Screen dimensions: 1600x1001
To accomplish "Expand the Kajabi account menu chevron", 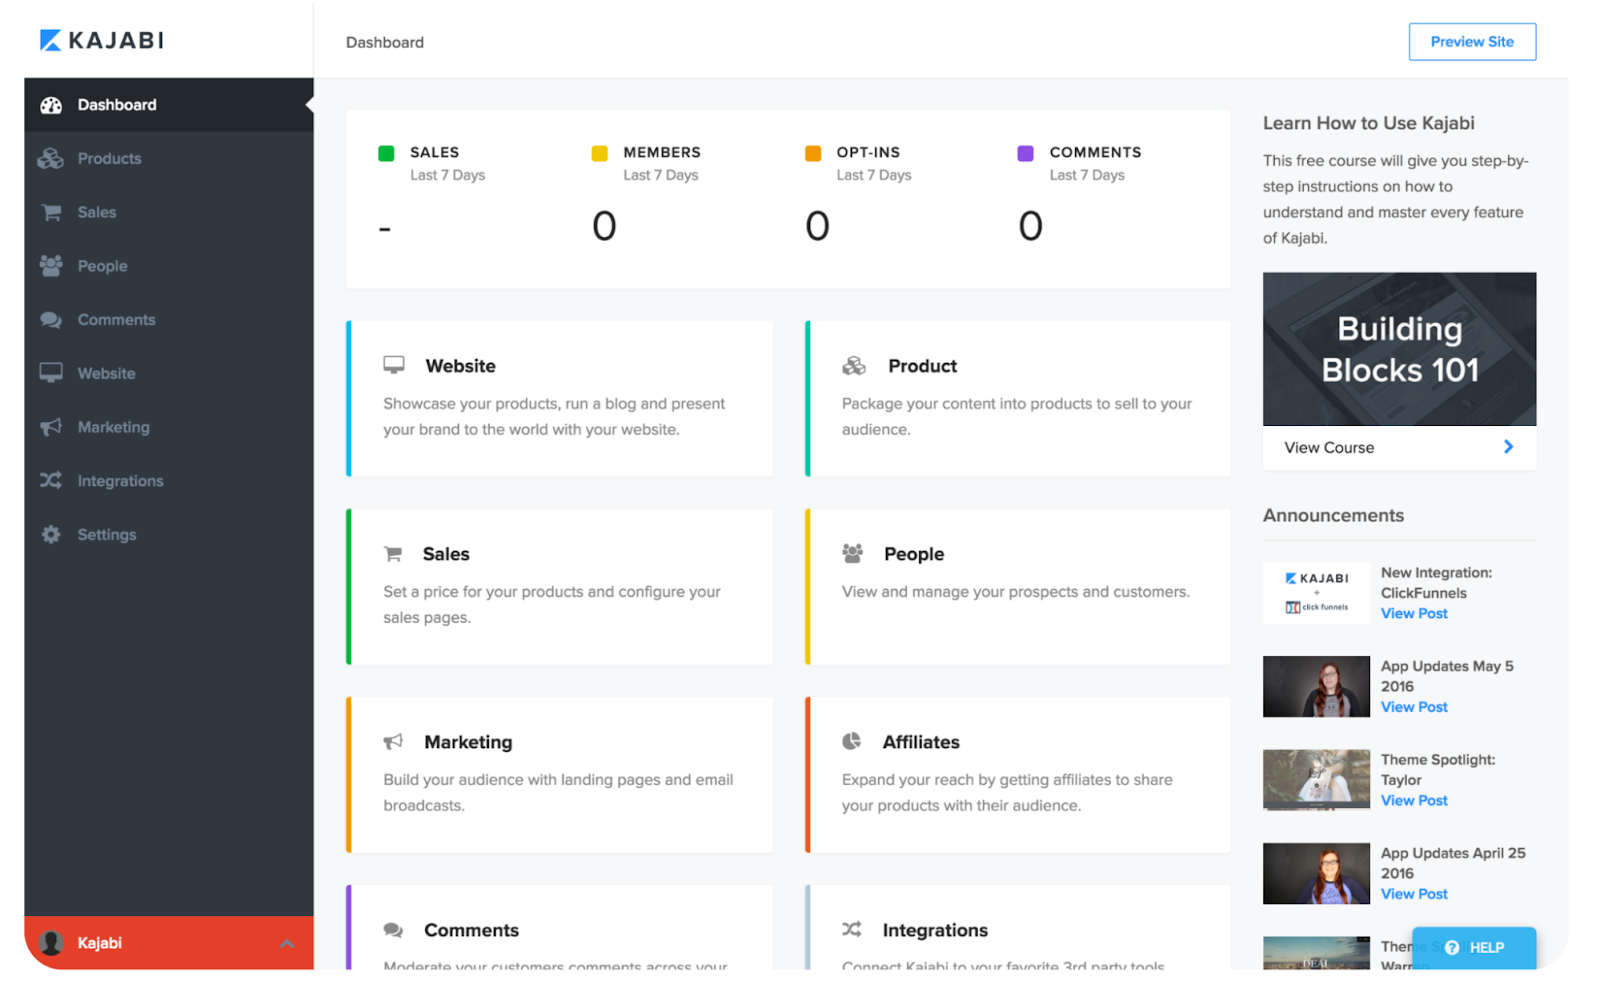I will (287, 944).
